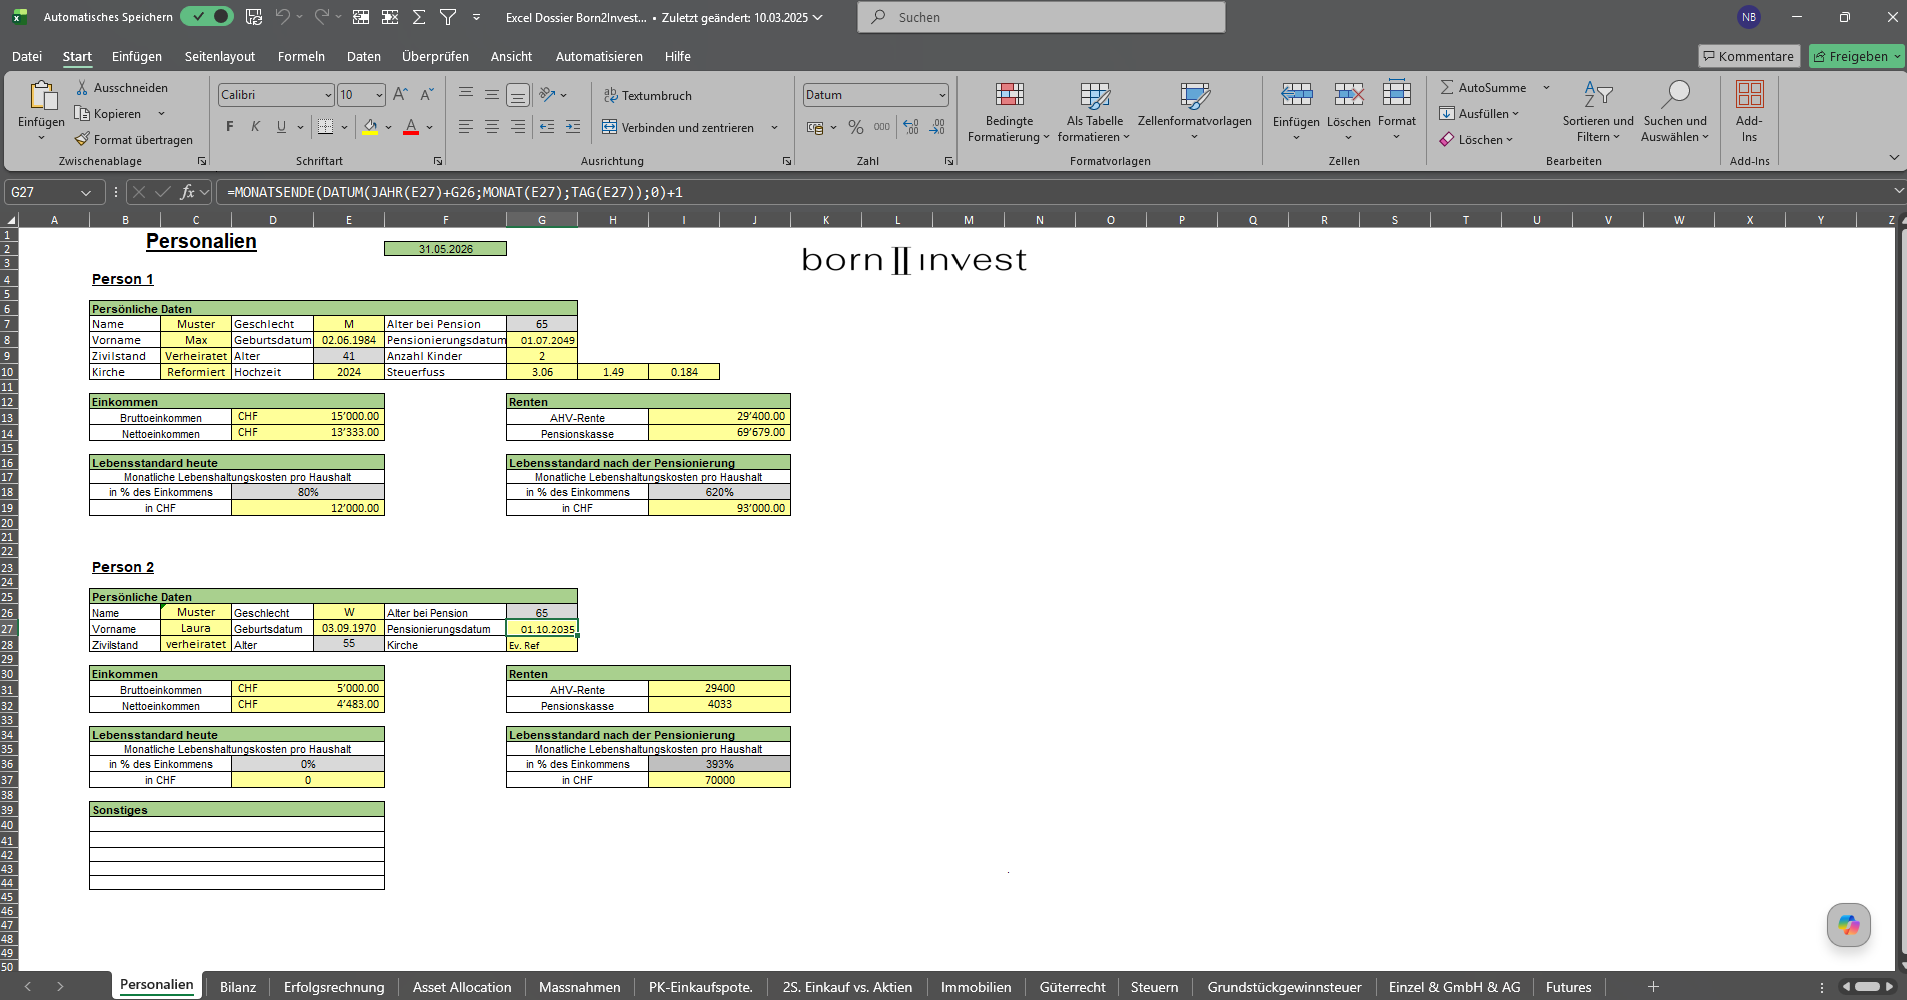Redo the last undone action
The image size is (1907, 1000).
[x=321, y=17]
